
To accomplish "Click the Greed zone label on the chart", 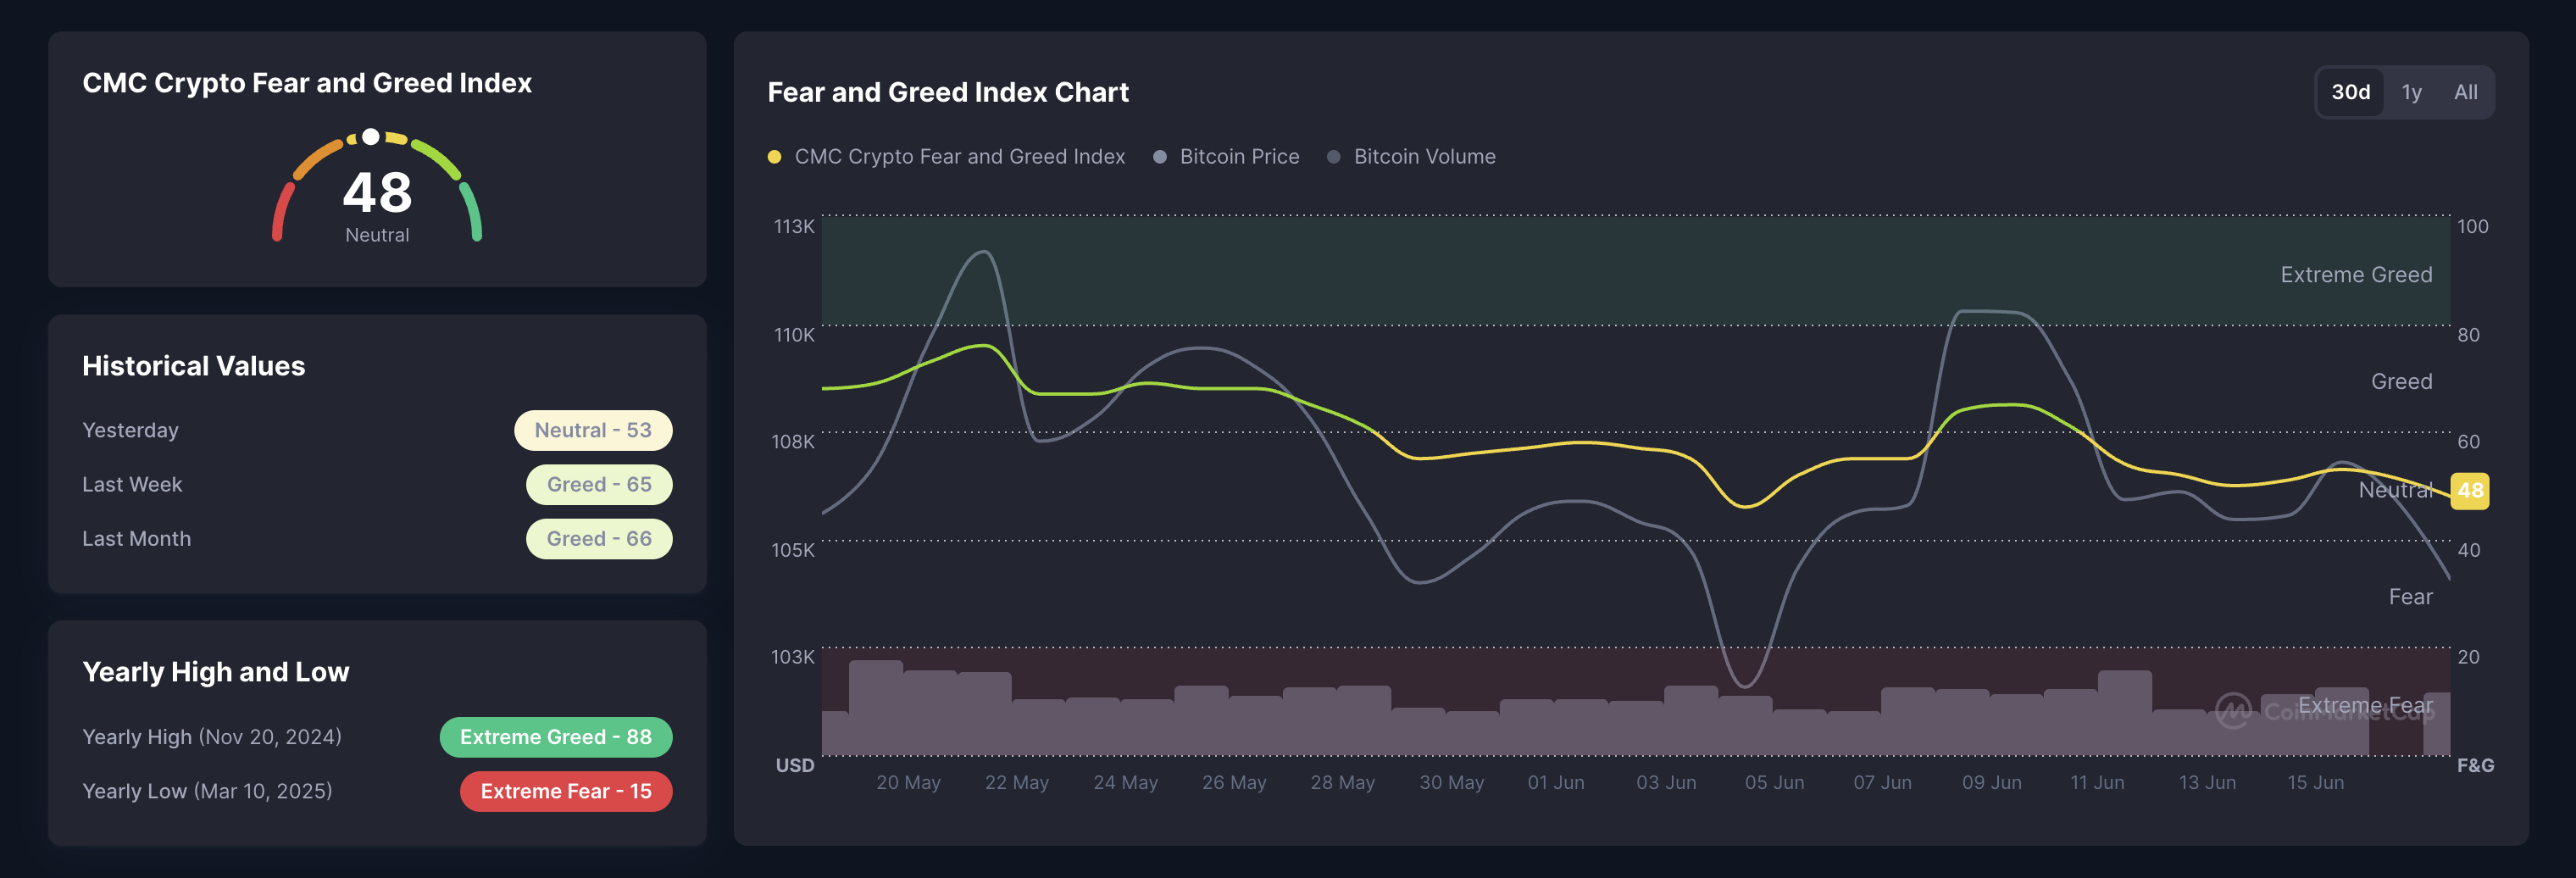I will 2401,381.
